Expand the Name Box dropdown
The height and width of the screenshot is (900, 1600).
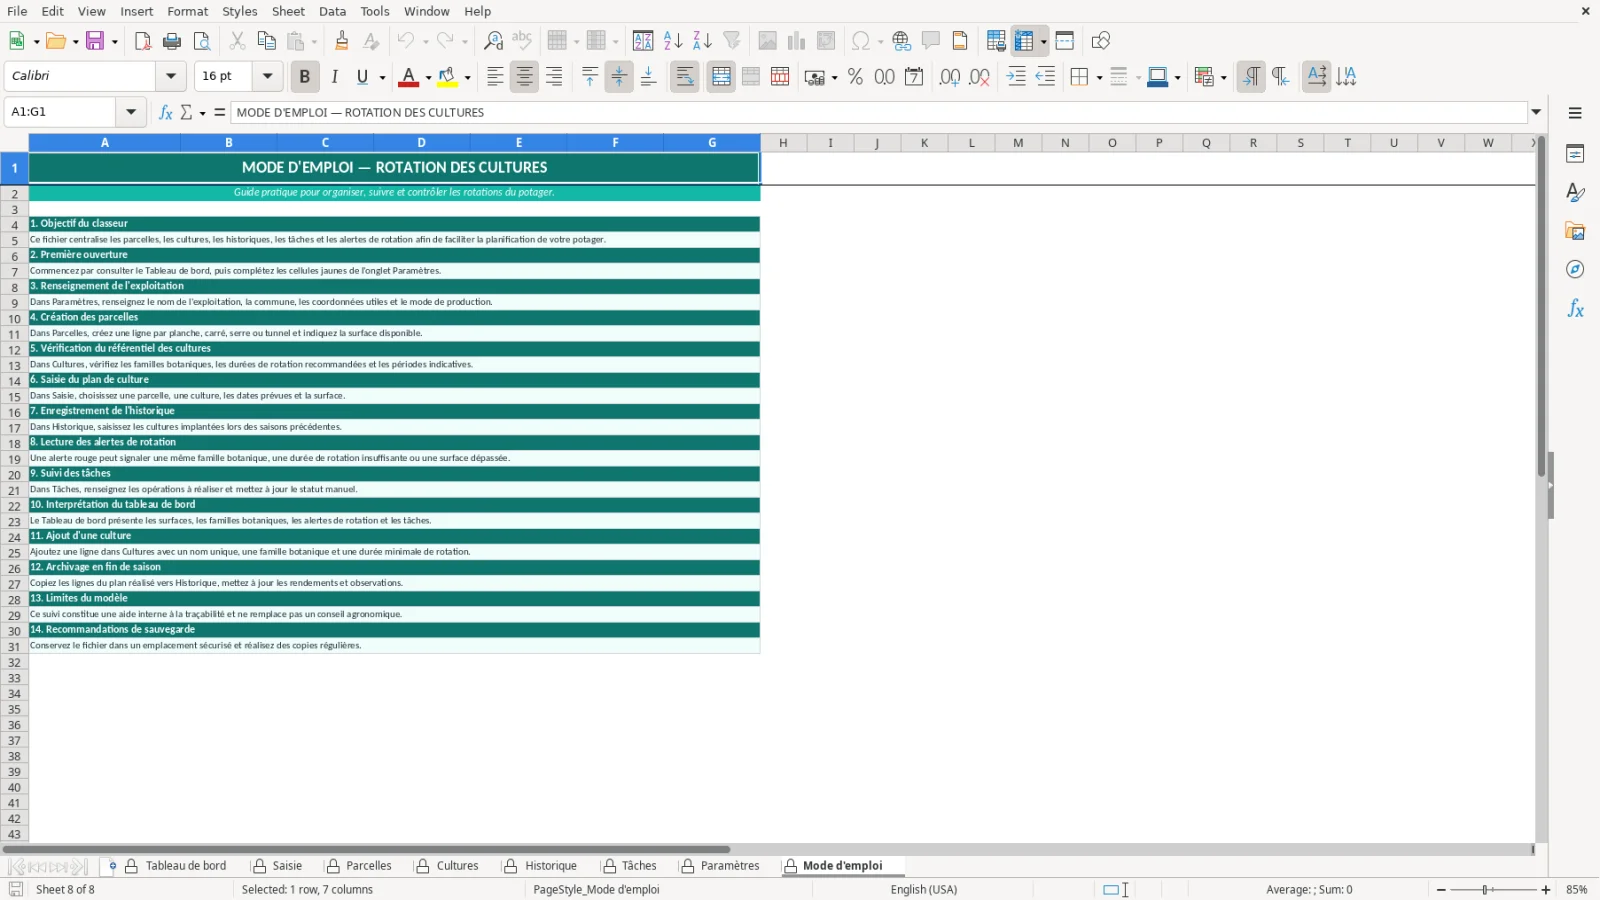[131, 112]
